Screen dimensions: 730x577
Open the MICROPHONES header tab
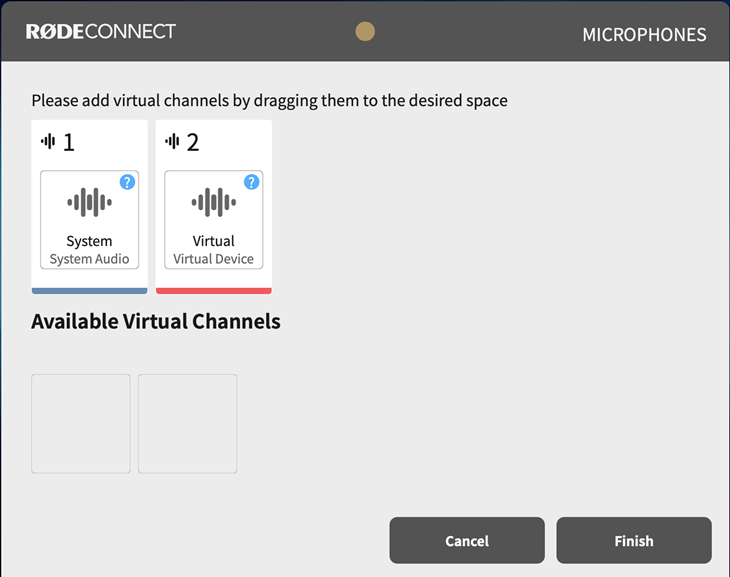(644, 35)
